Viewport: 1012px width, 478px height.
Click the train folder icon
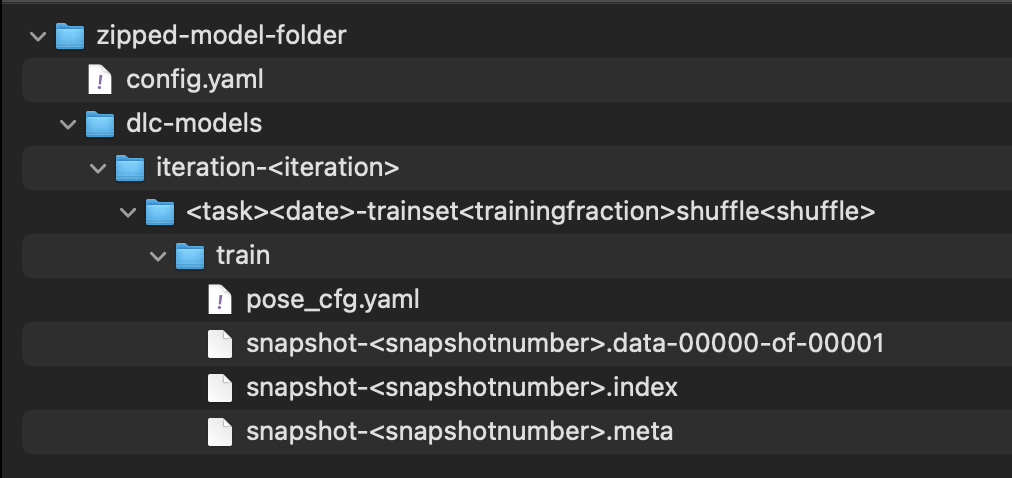[190, 256]
